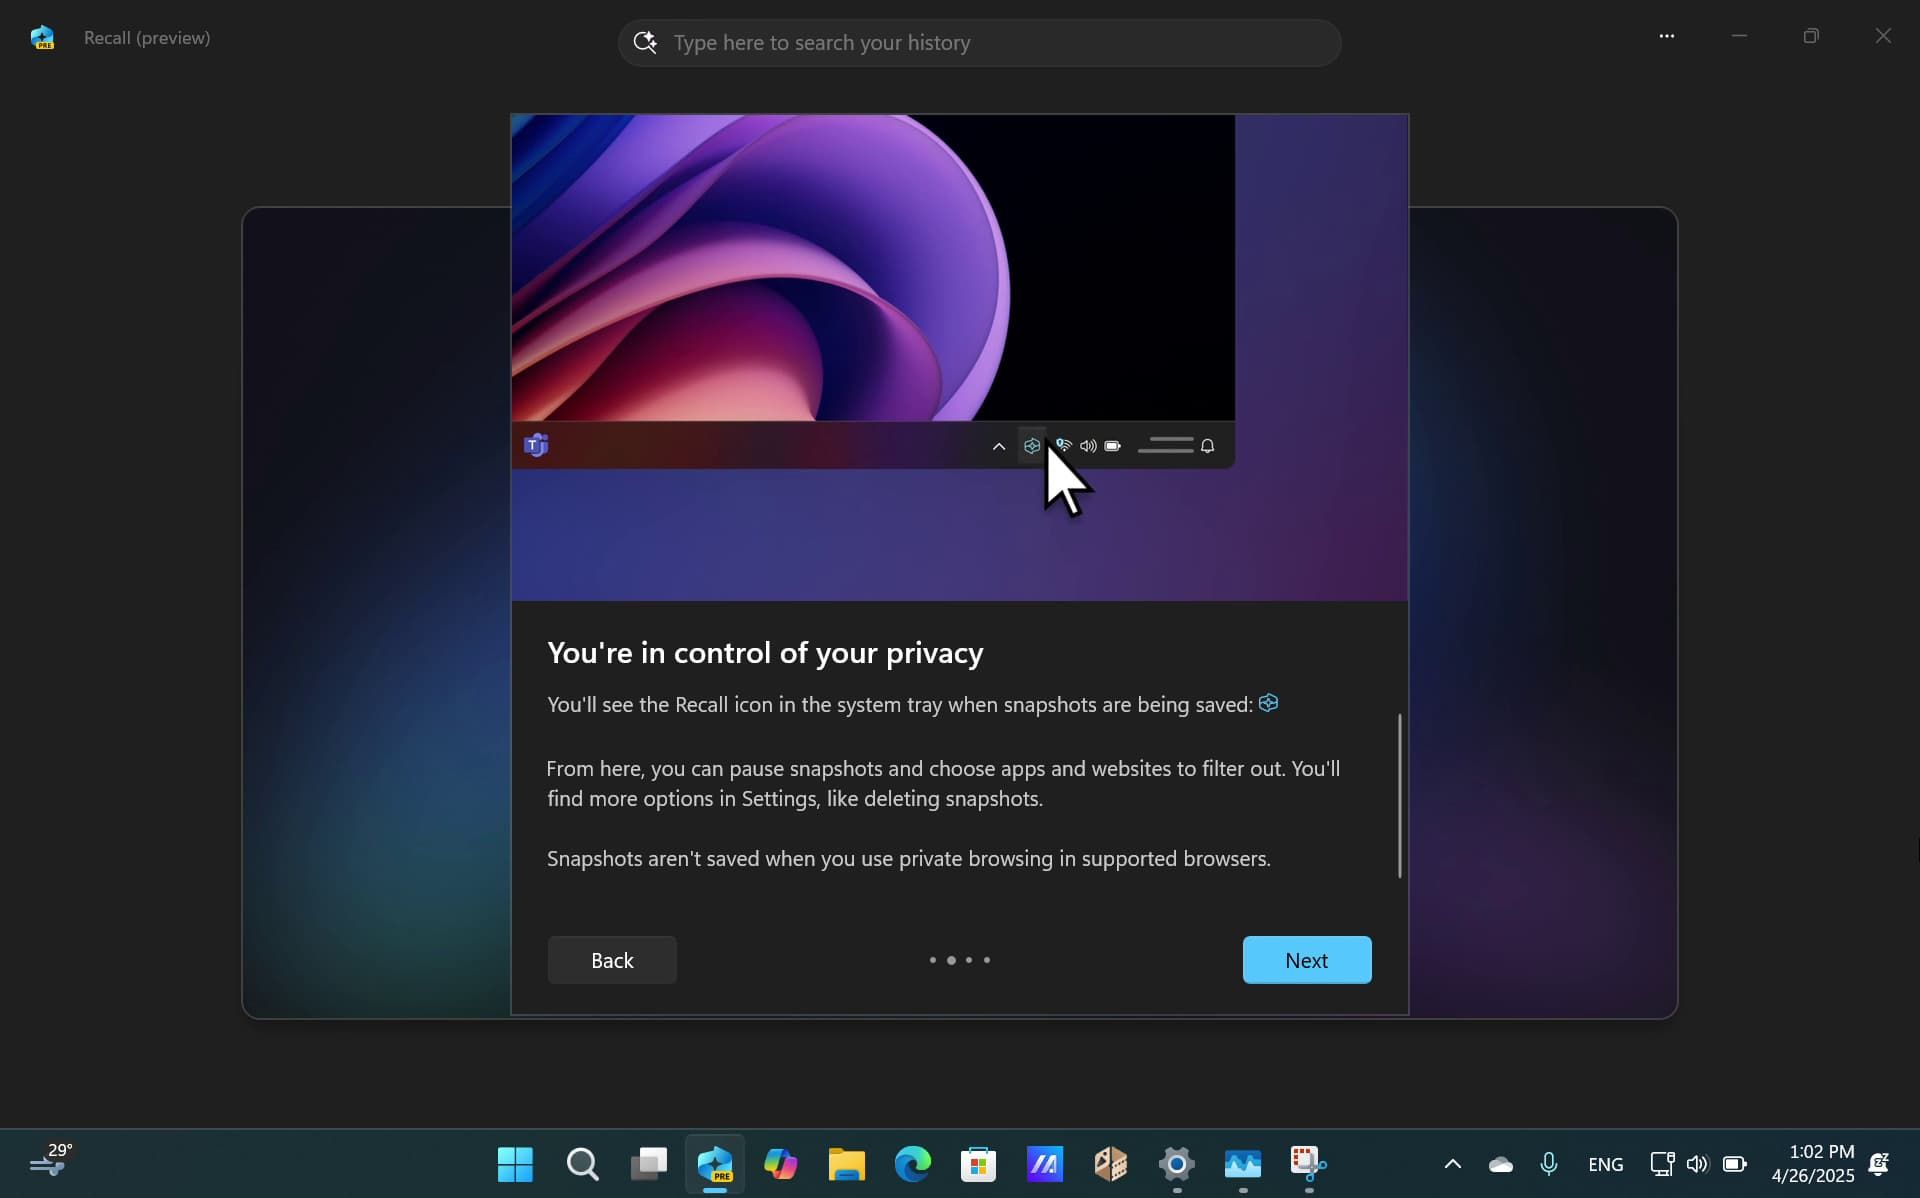This screenshot has height=1198, width=1920.
Task: Open the blue chart monitor app in taskbar
Action: (x=1243, y=1164)
